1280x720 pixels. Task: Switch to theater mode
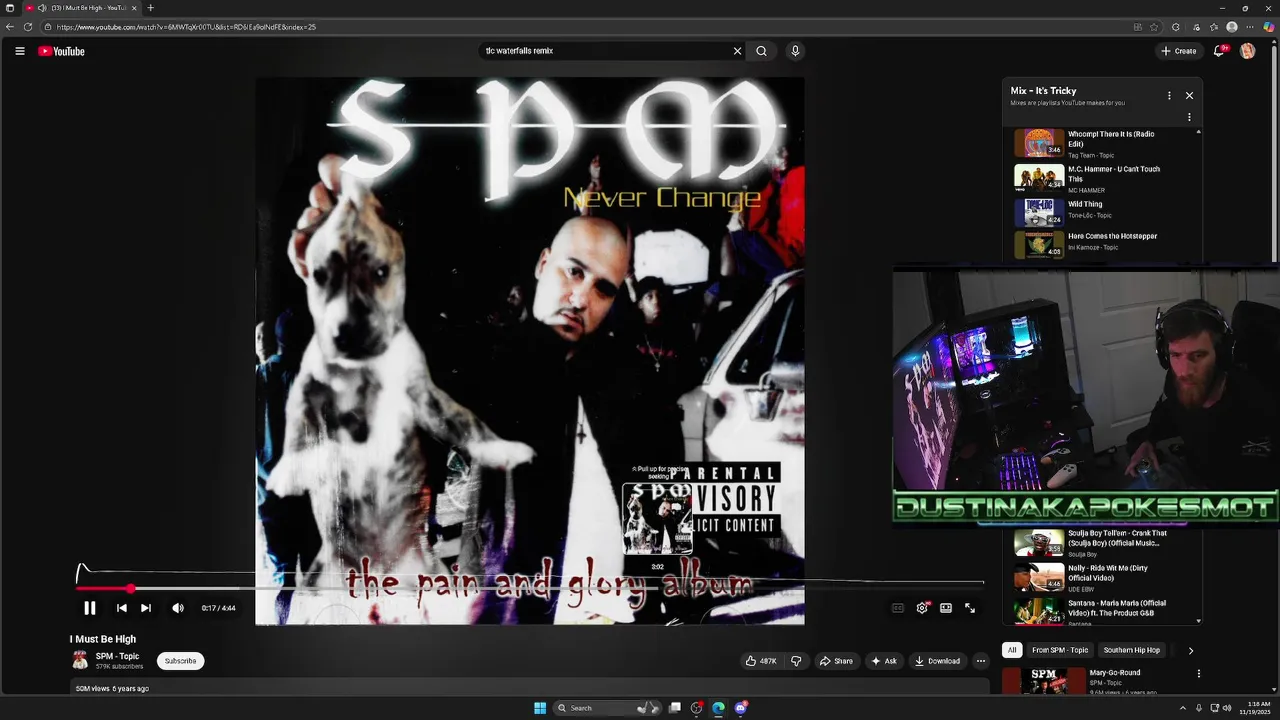pos(946,608)
